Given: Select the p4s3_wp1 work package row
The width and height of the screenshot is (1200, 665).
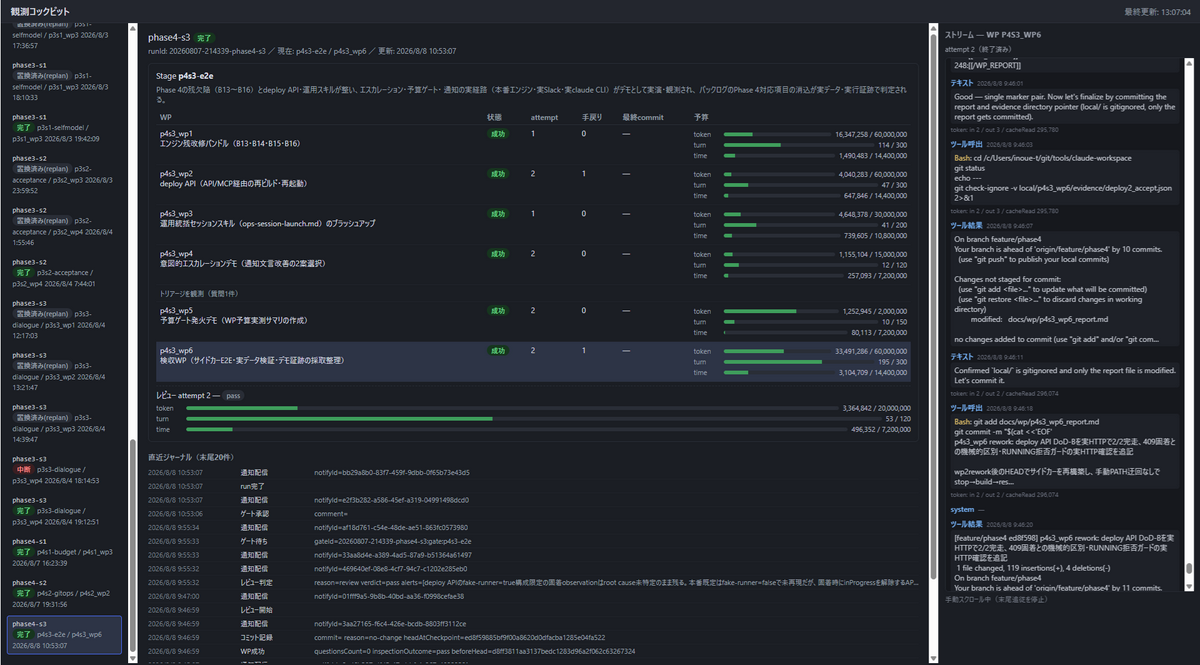Looking at the screenshot, I should point(532,144).
